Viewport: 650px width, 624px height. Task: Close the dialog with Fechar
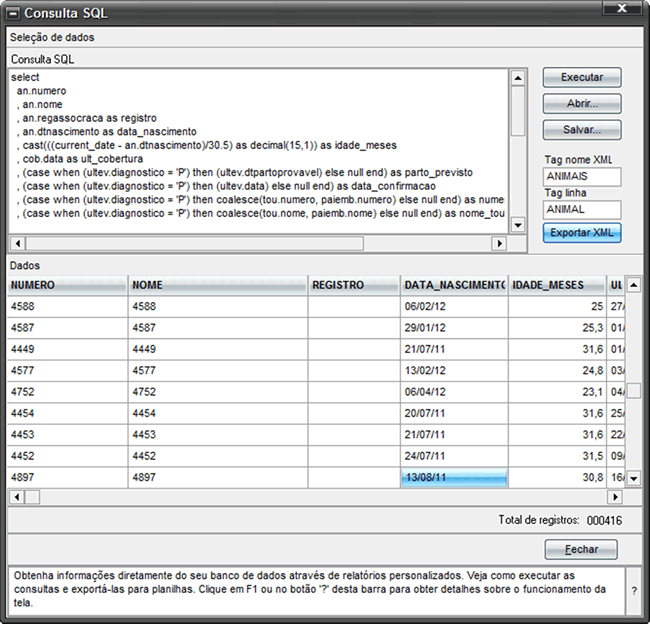click(581, 549)
